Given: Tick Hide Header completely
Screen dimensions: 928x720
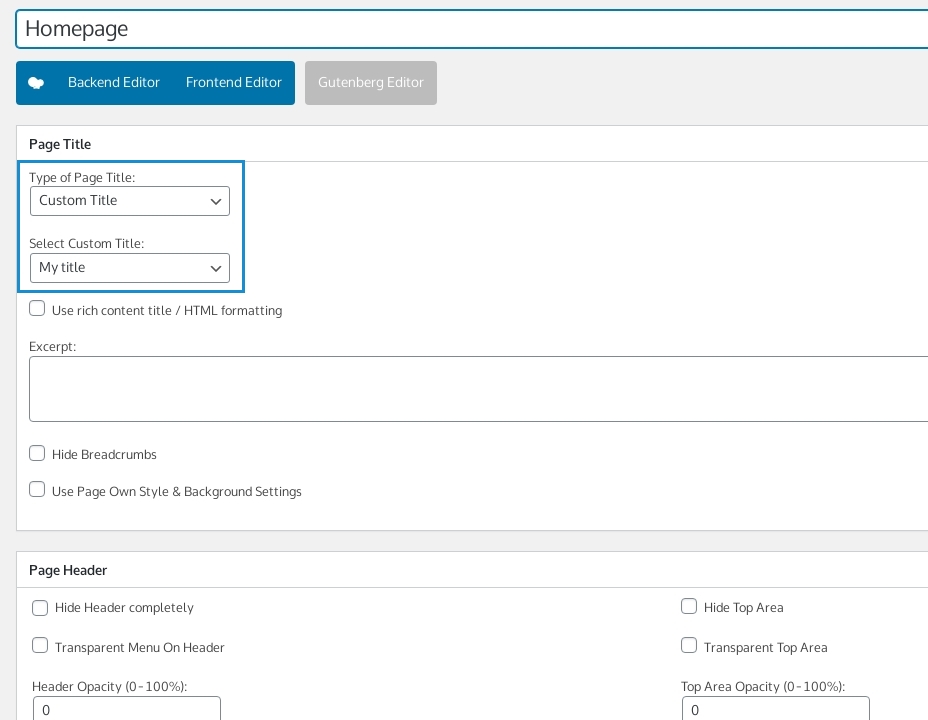Looking at the screenshot, I should point(40,607).
